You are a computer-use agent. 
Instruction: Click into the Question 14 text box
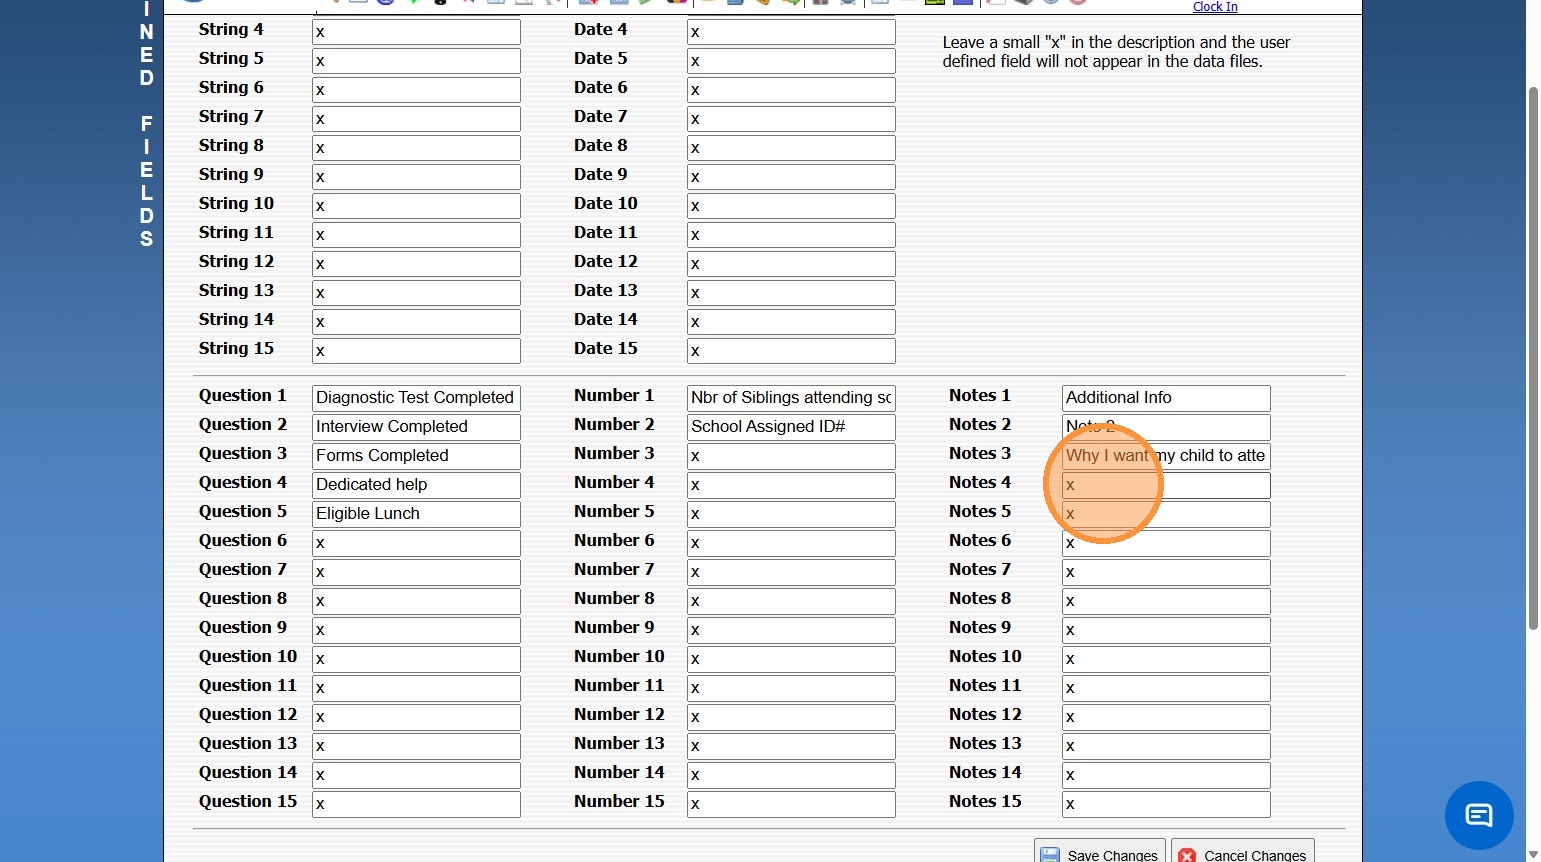click(x=416, y=775)
